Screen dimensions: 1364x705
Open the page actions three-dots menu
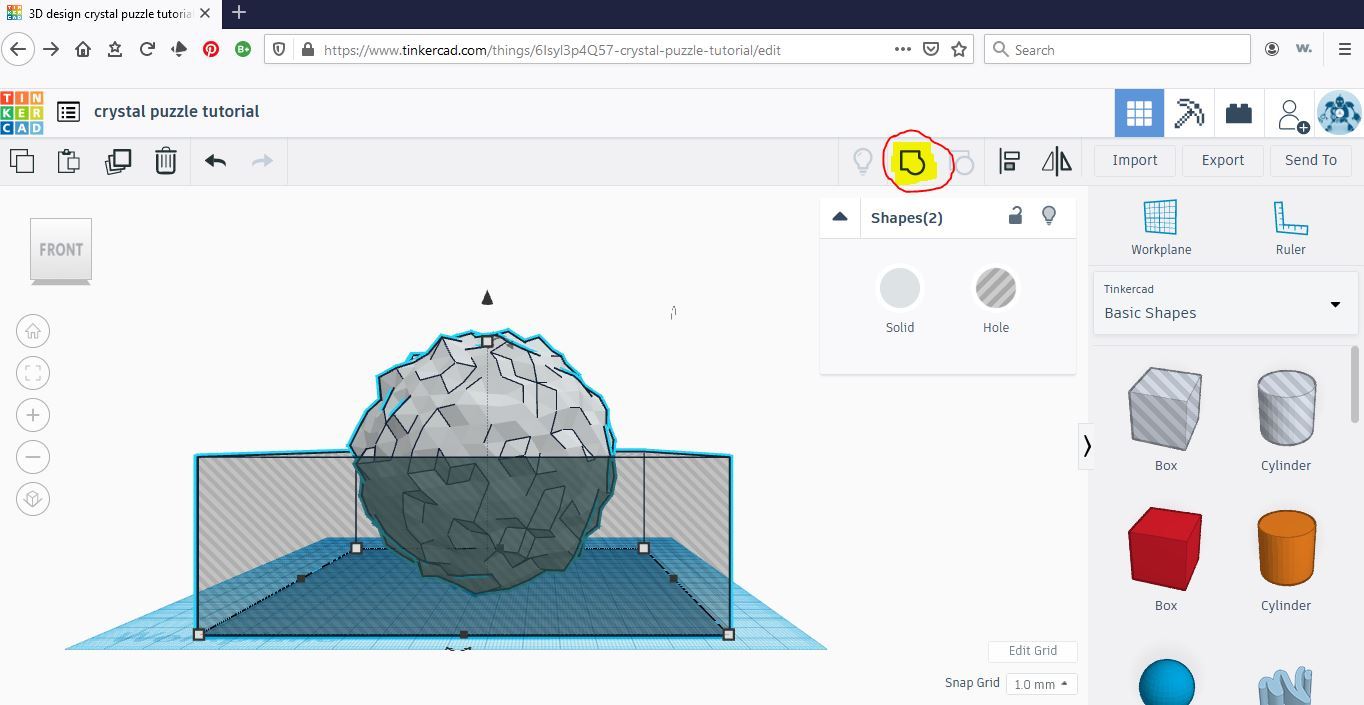[x=902, y=49]
